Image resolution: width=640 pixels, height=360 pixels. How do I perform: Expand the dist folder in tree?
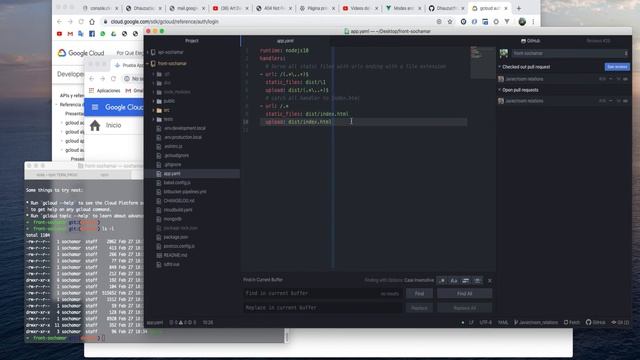click(154, 83)
